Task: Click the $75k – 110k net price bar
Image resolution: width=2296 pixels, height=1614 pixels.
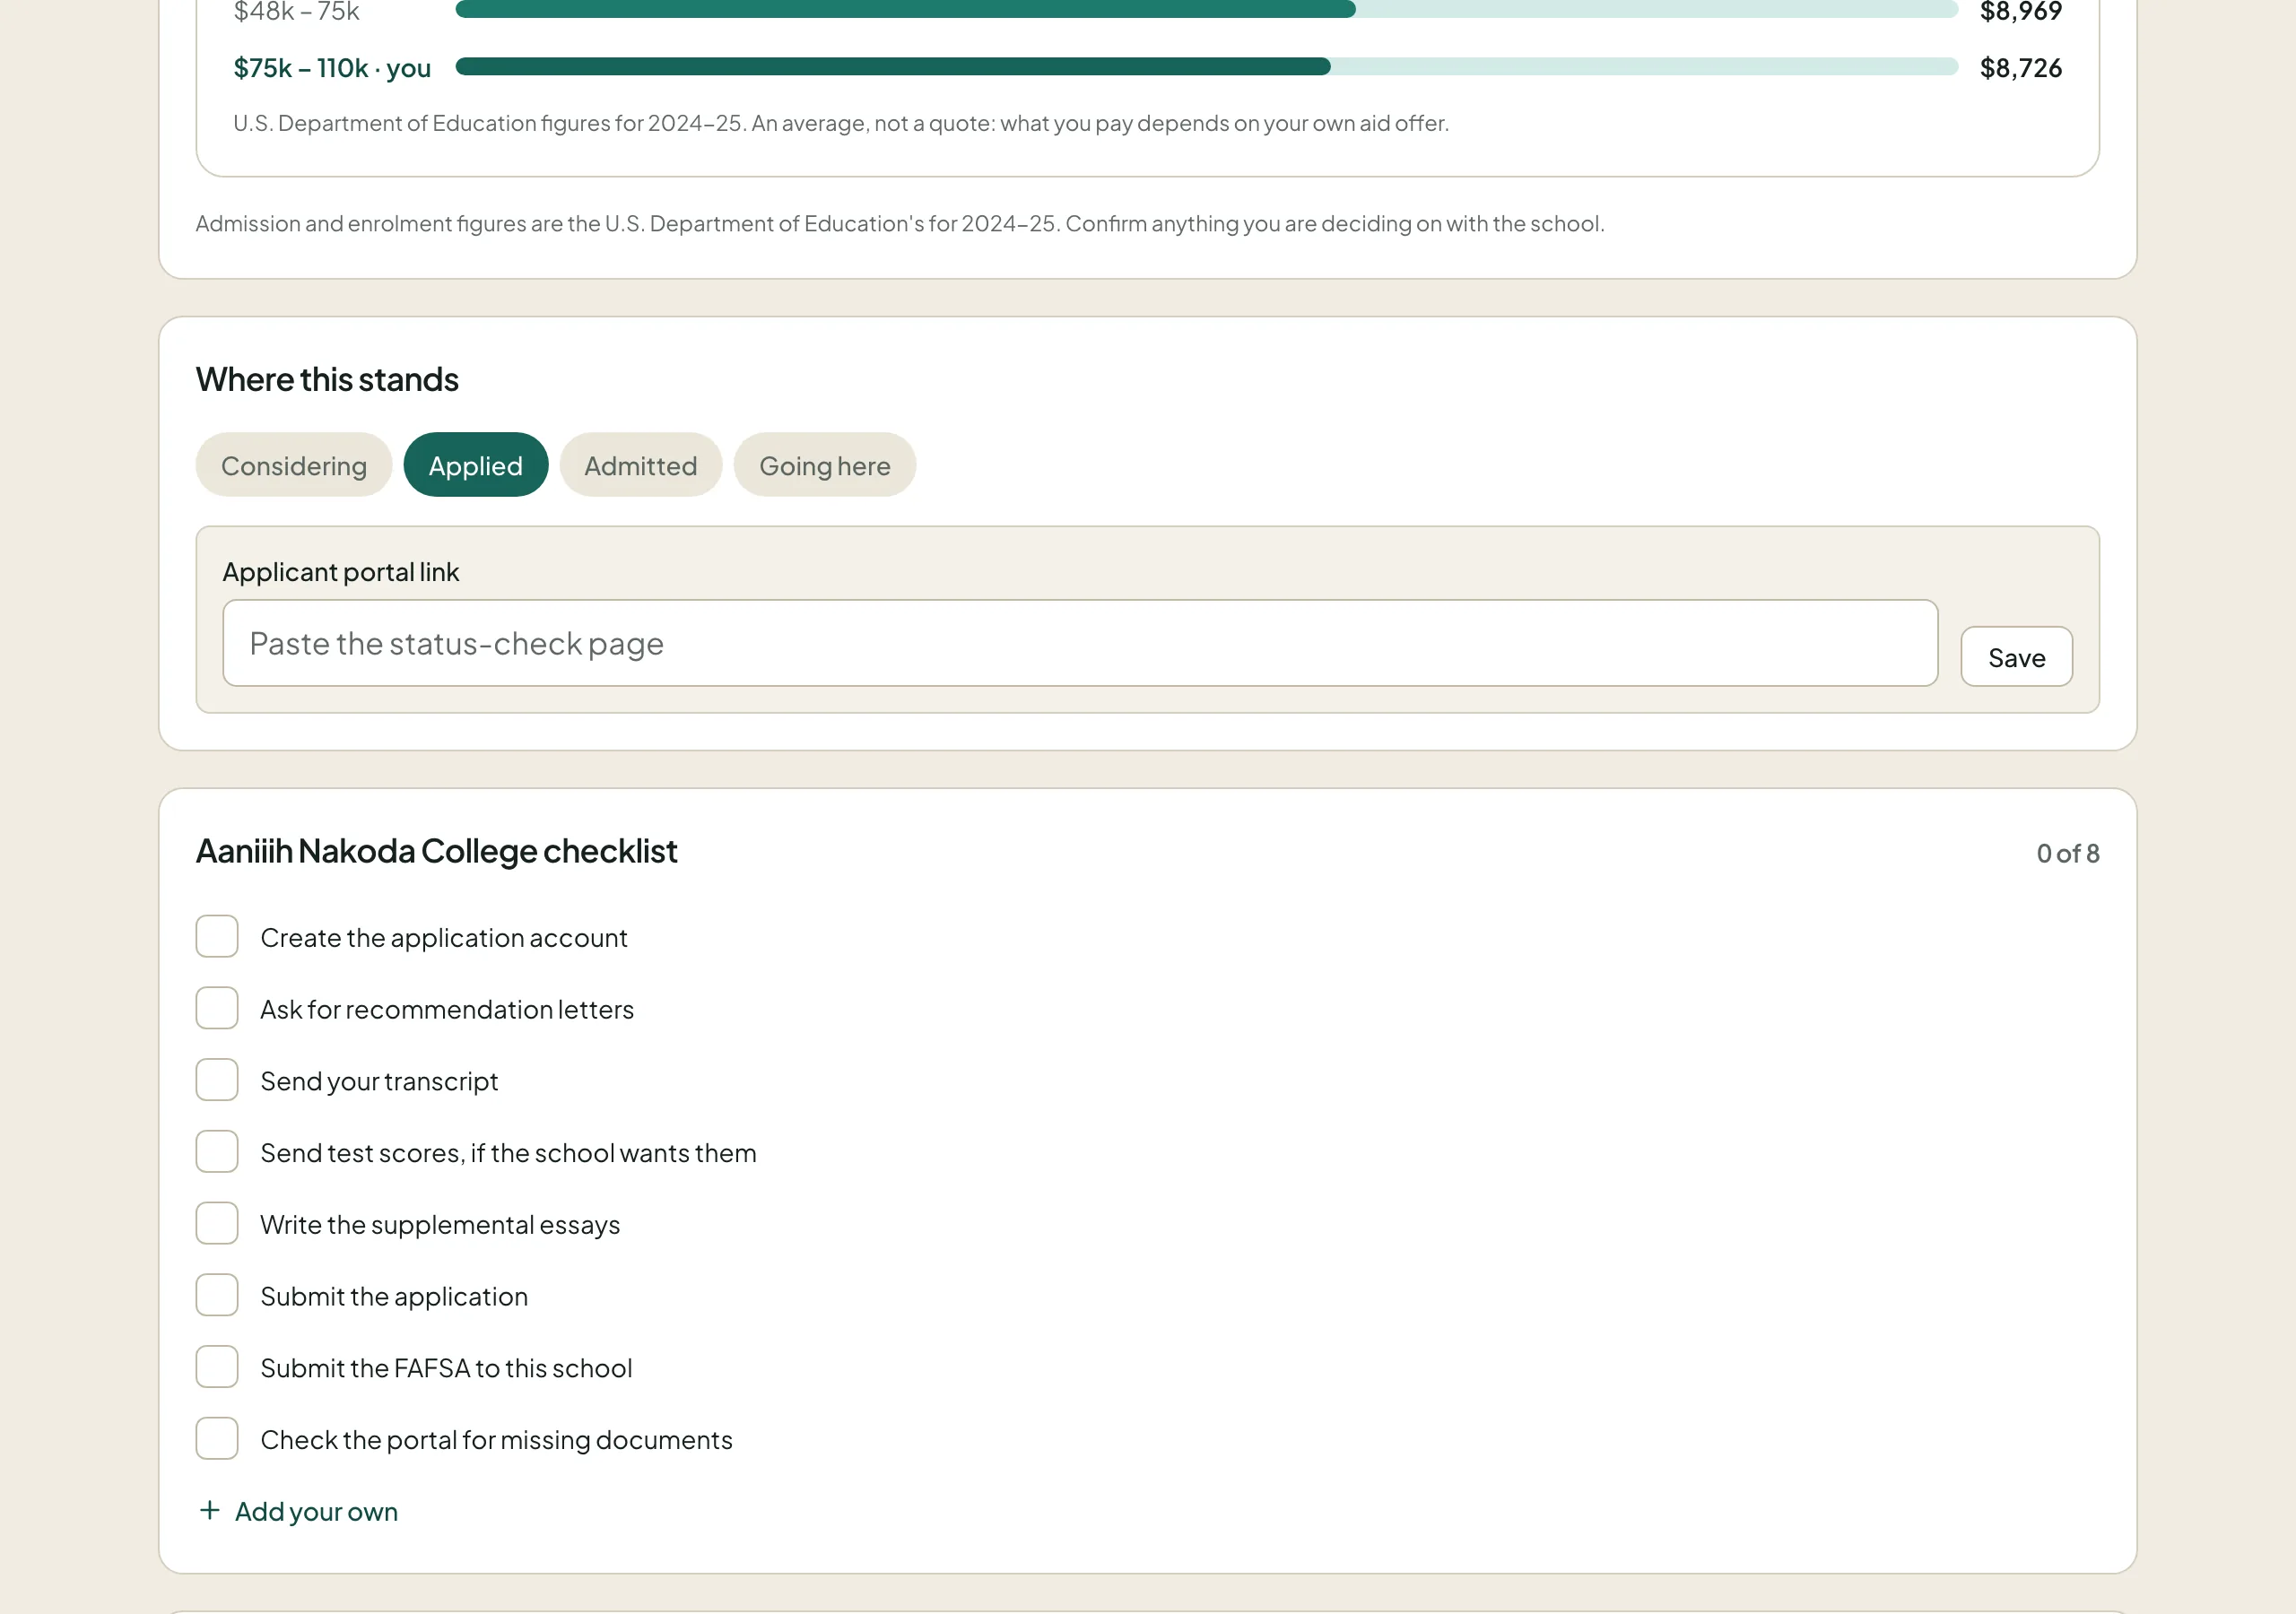Action: (x=1206, y=67)
